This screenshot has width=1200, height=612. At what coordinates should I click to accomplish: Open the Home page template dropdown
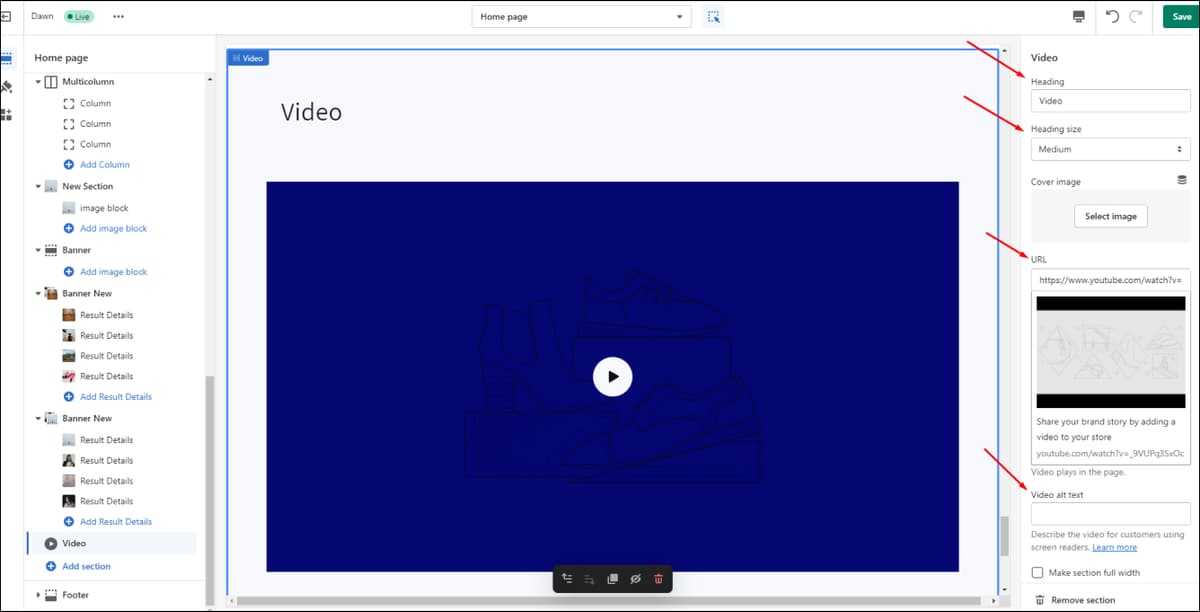(582, 17)
